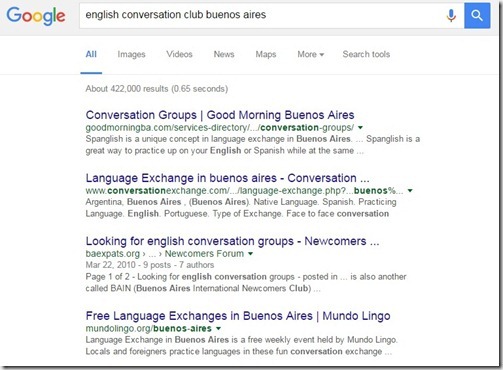The image size is (503, 370).
Task: Expand arrow next to Newcomers Forum breadcrumb
Action: pyautogui.click(x=250, y=254)
